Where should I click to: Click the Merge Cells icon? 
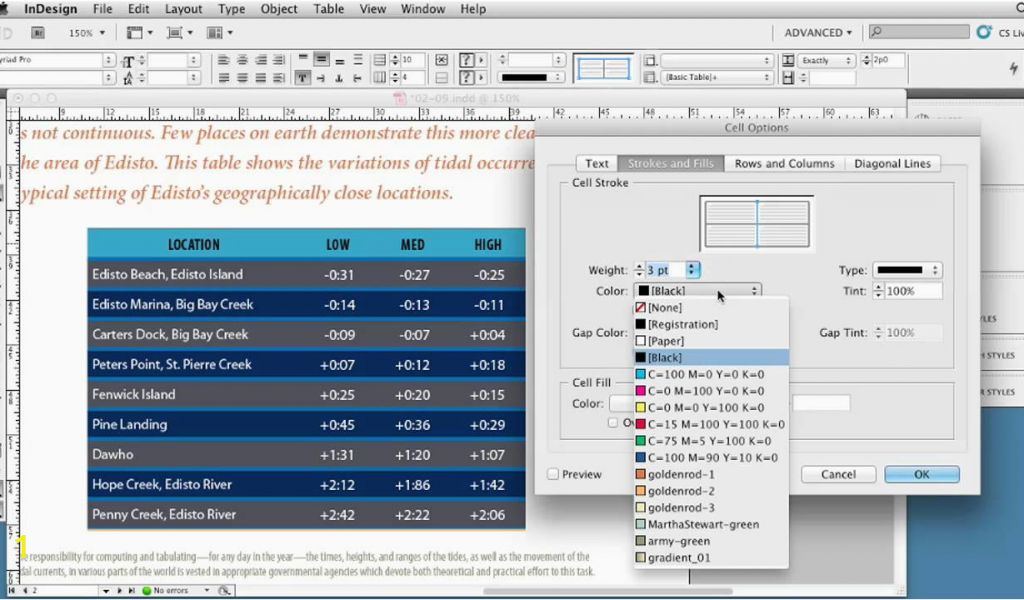point(441,60)
